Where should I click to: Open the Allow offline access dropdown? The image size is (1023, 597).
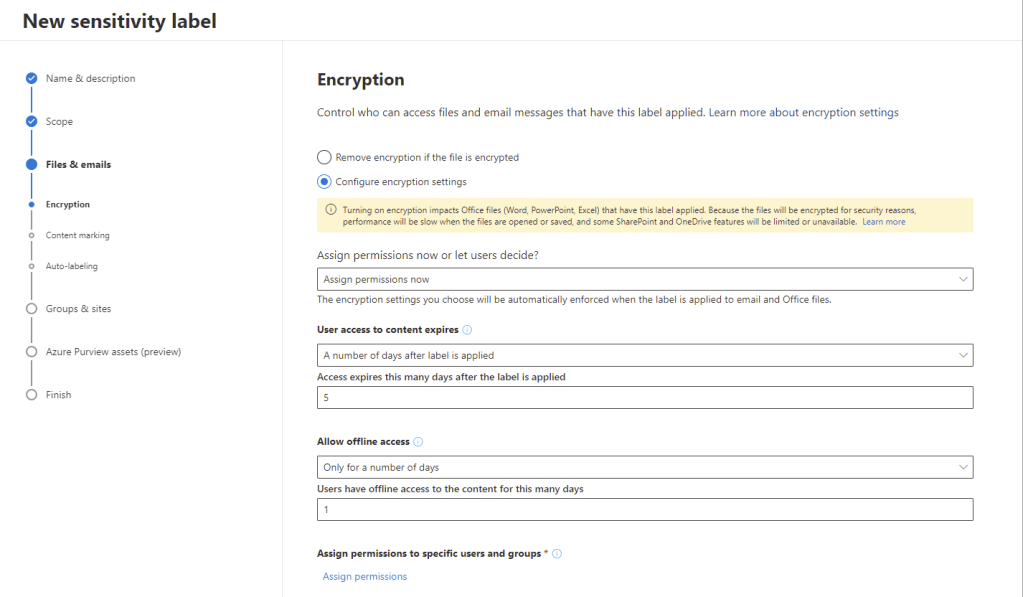[644, 467]
